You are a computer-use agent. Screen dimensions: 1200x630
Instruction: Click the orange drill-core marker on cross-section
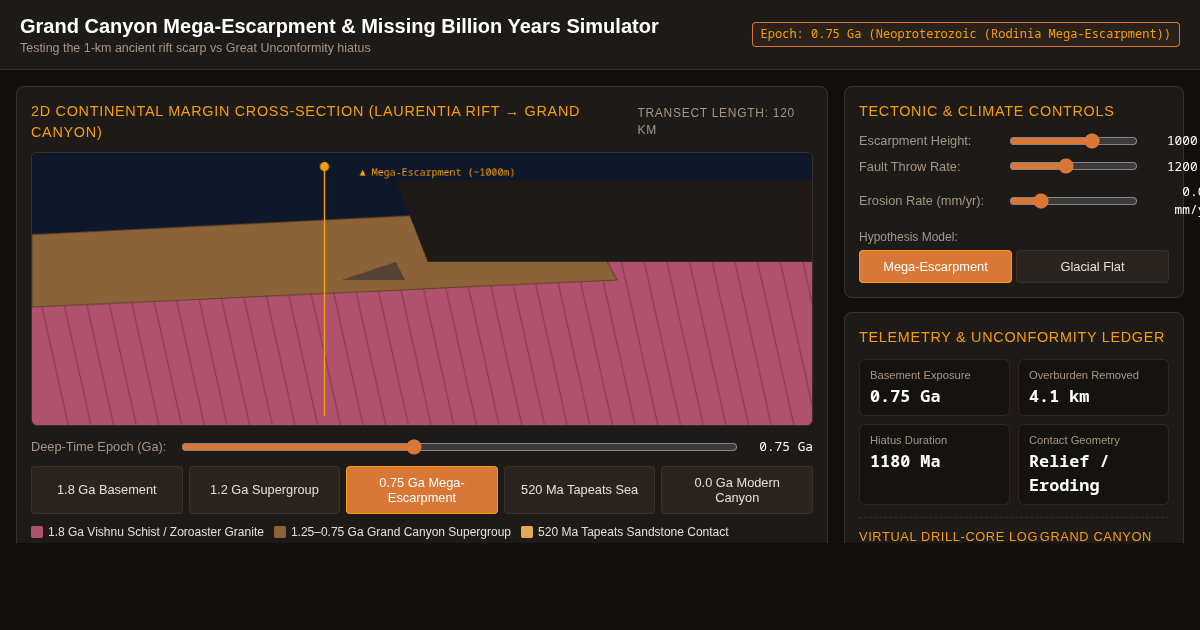[324, 167]
